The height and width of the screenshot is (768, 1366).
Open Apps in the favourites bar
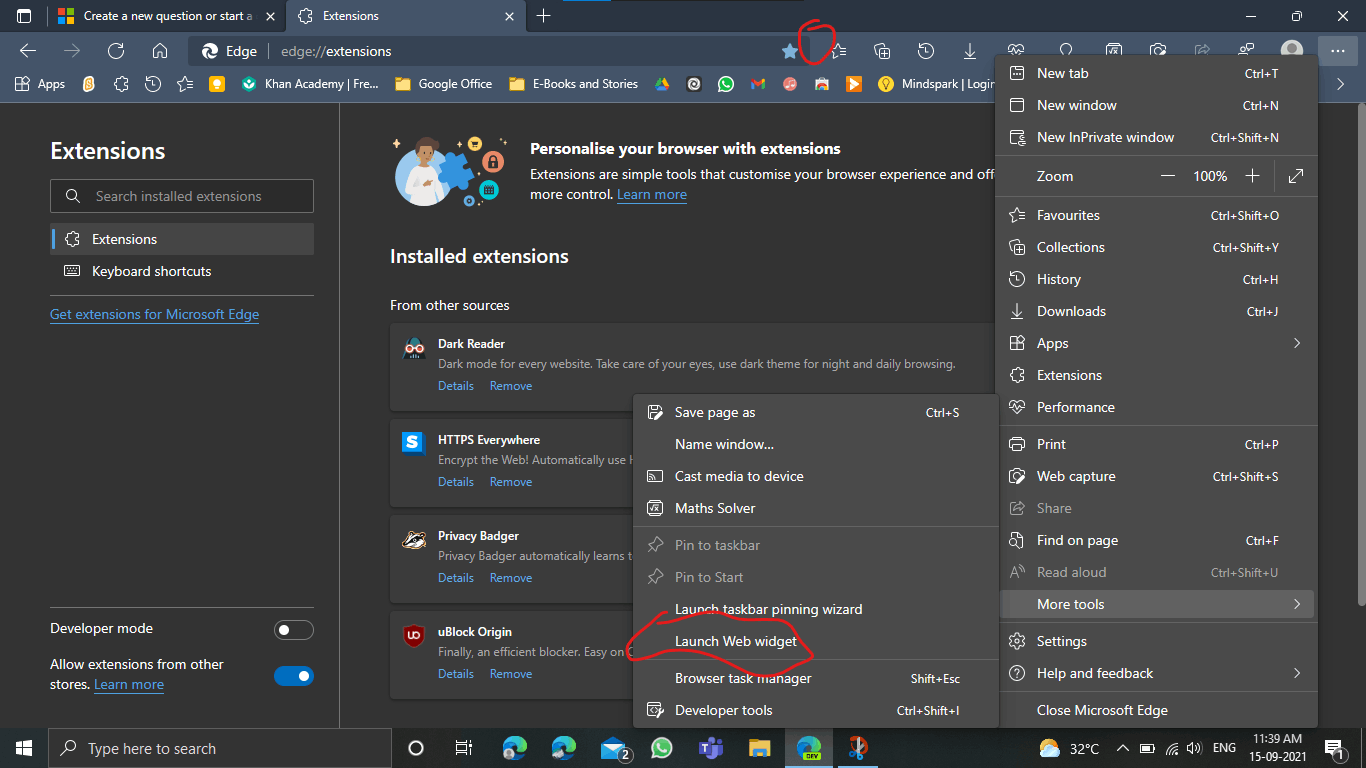coord(40,84)
